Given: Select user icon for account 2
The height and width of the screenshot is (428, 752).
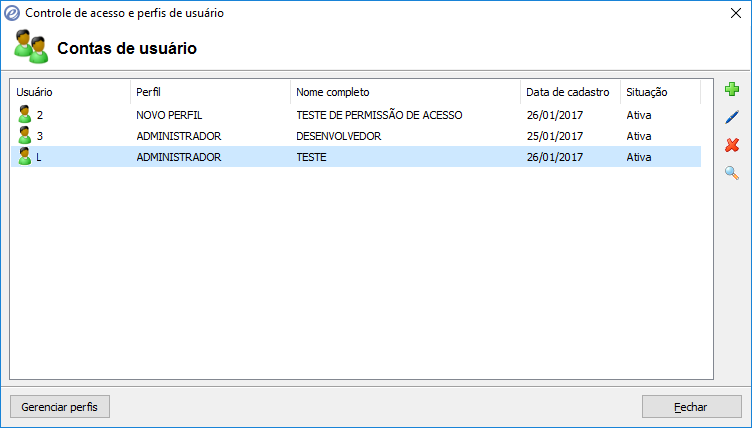Looking at the screenshot, I should pyautogui.click(x=25, y=115).
